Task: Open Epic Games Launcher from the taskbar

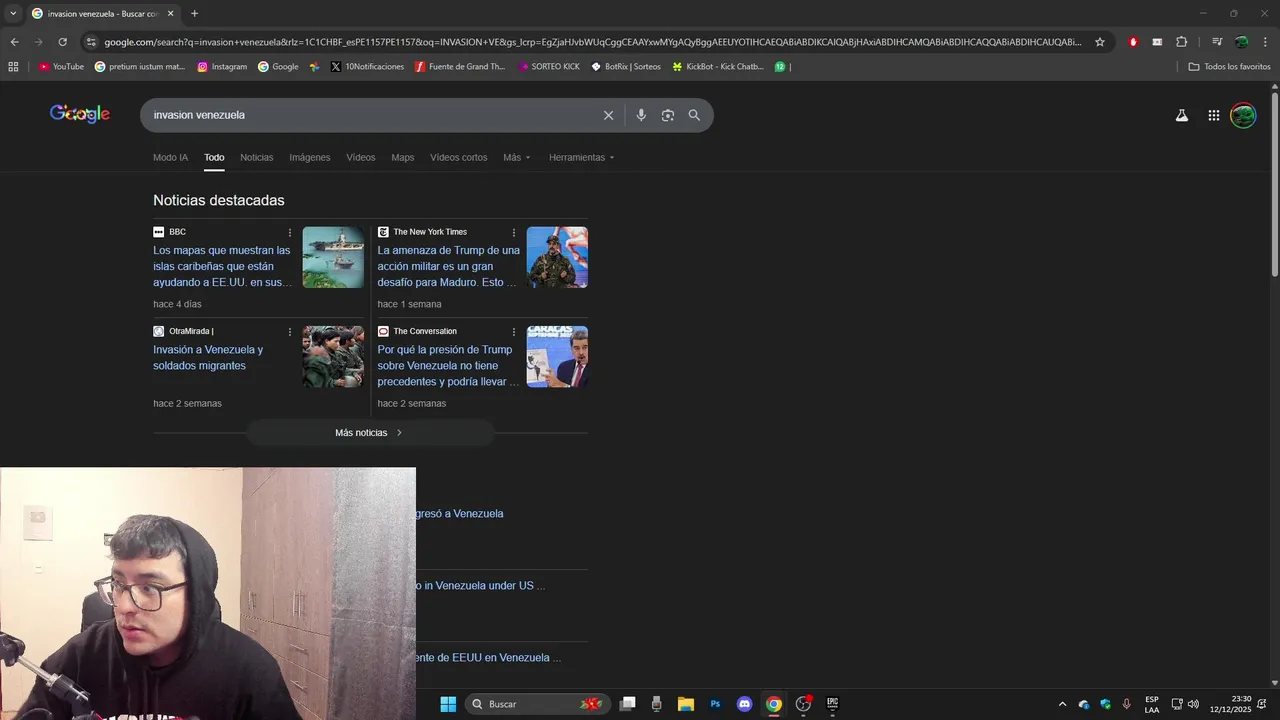Action: pyautogui.click(x=832, y=704)
